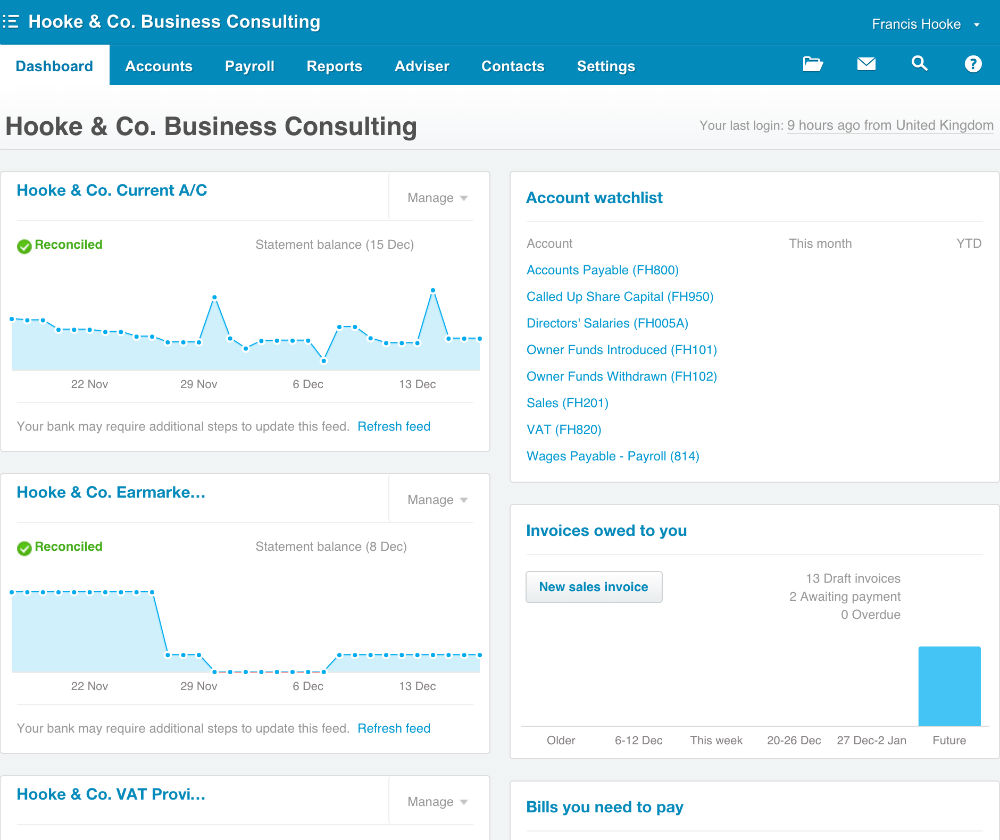The width and height of the screenshot is (1000, 840).
Task: Open the Invoices owed to you heading
Action: 607,531
